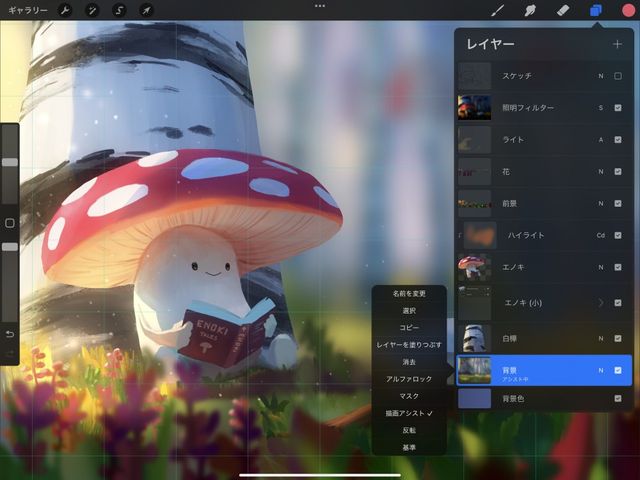This screenshot has height=480, width=640.
Task: Hide the 照明フィルター layer
Action: tap(618, 108)
